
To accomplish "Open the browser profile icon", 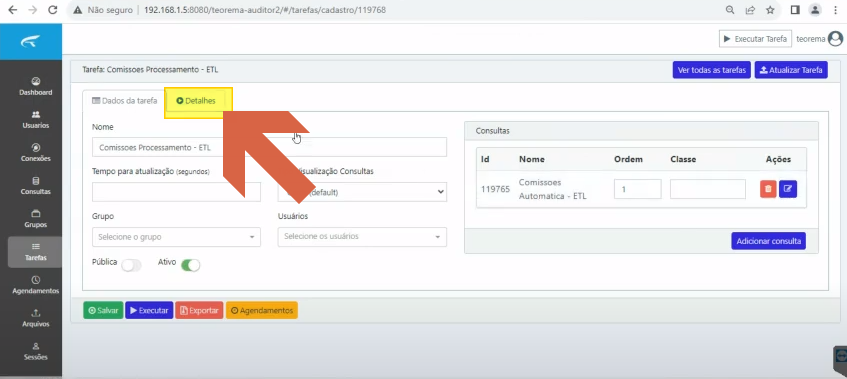I will pyautogui.click(x=815, y=10).
